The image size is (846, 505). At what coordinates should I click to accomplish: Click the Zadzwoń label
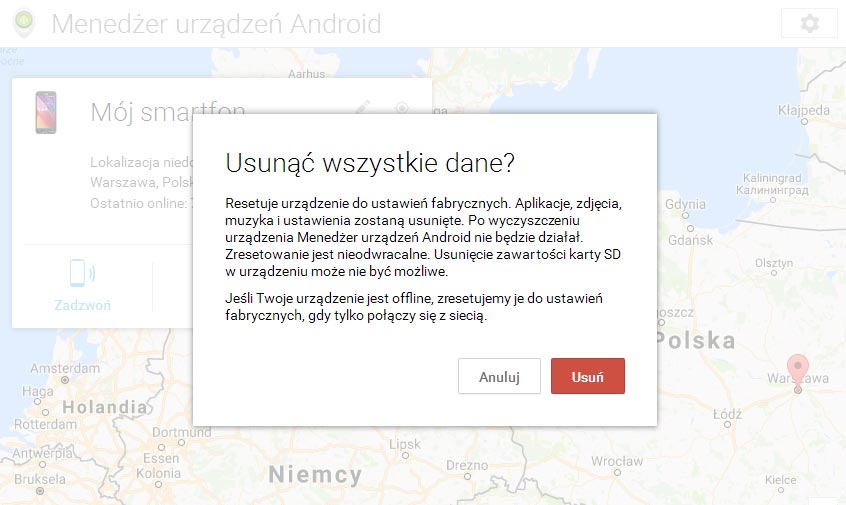tap(83, 305)
